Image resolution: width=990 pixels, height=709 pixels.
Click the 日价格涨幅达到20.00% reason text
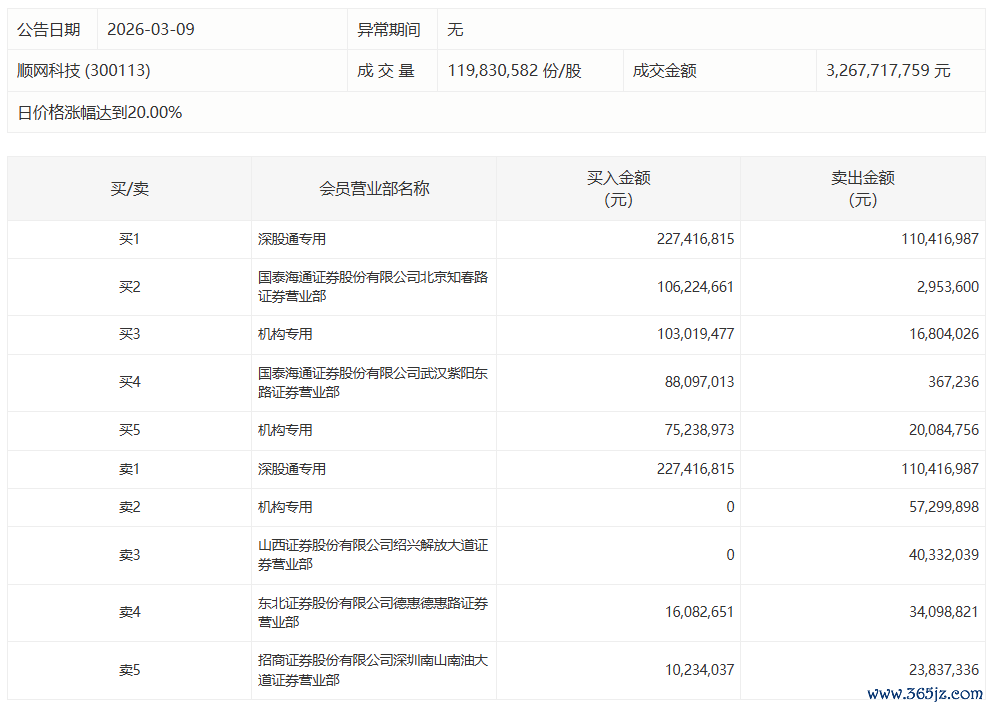[100, 112]
